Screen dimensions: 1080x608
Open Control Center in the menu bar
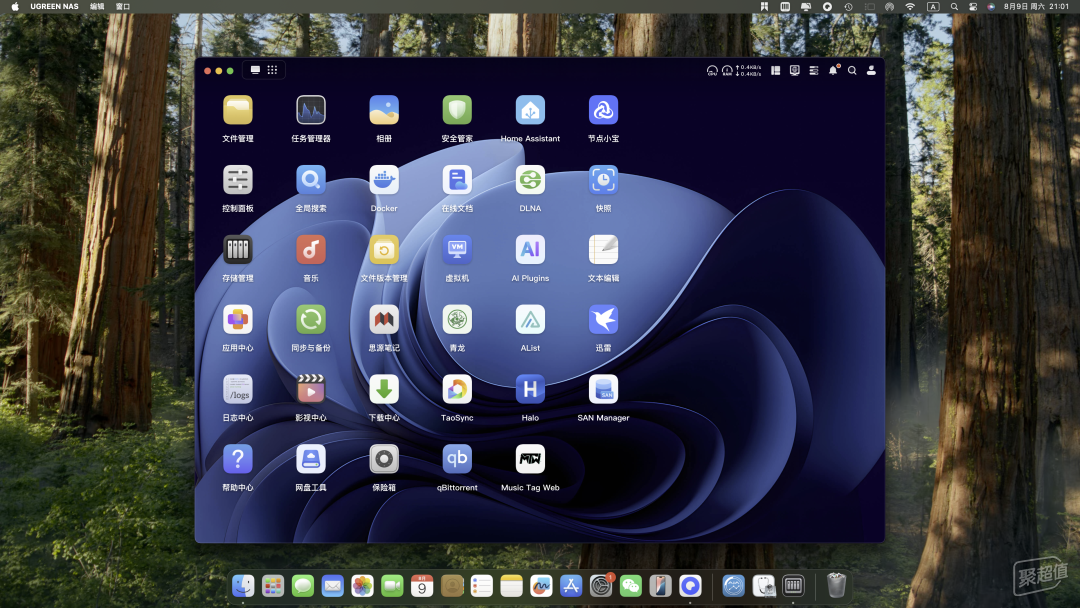pyautogui.click(x=973, y=6)
